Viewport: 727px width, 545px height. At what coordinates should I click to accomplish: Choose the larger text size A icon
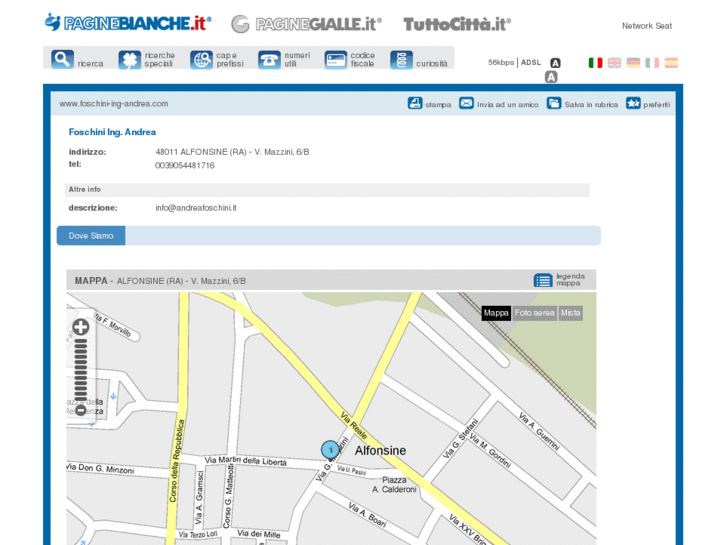pos(551,77)
